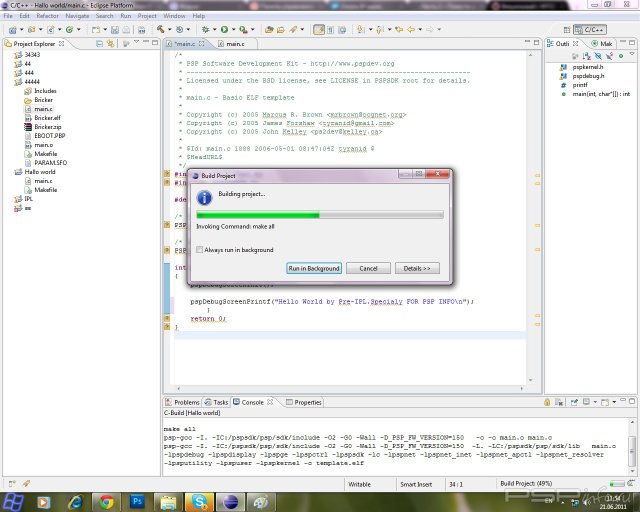Open Photoshop from the taskbar

pos(137,500)
